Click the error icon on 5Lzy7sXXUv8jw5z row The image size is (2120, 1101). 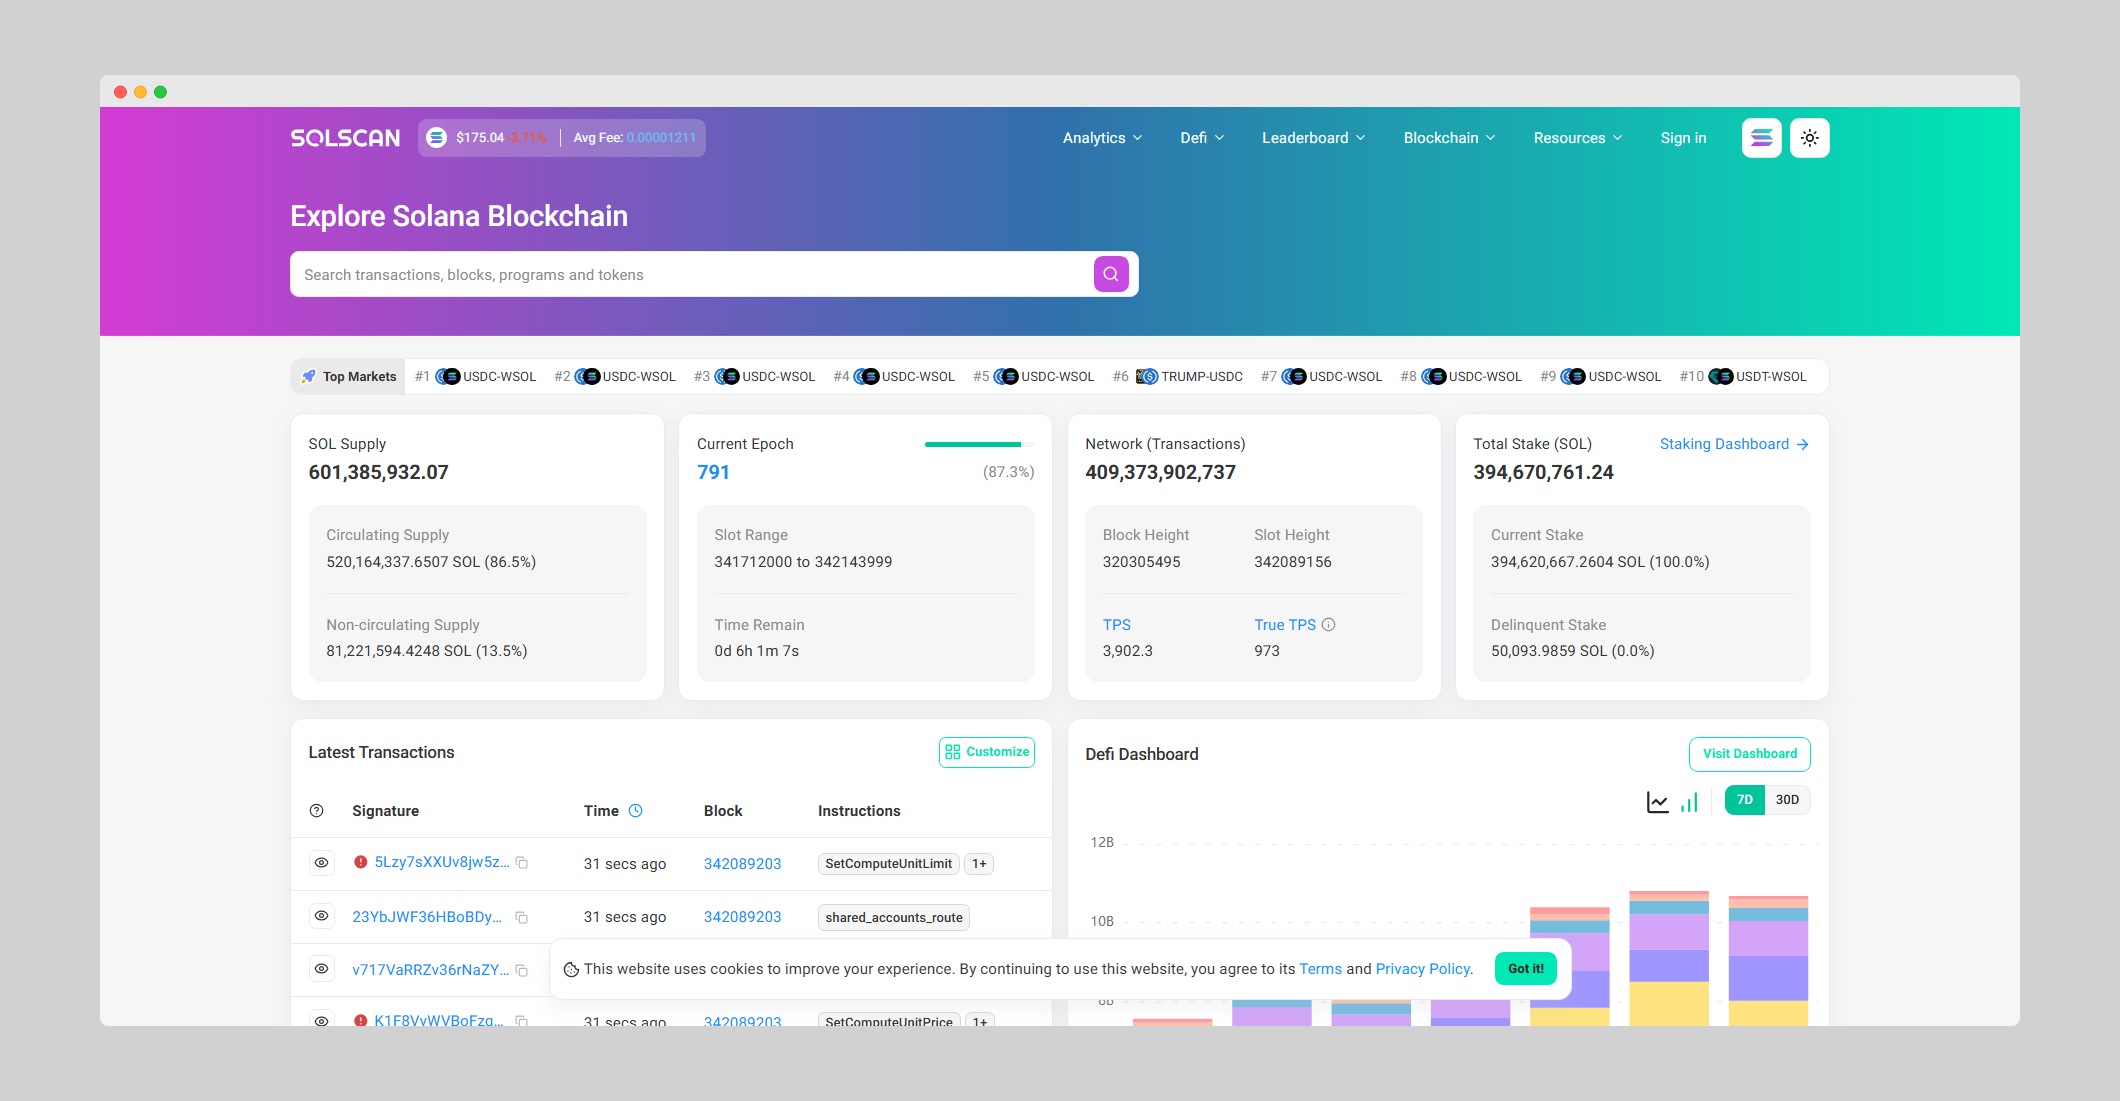(361, 862)
